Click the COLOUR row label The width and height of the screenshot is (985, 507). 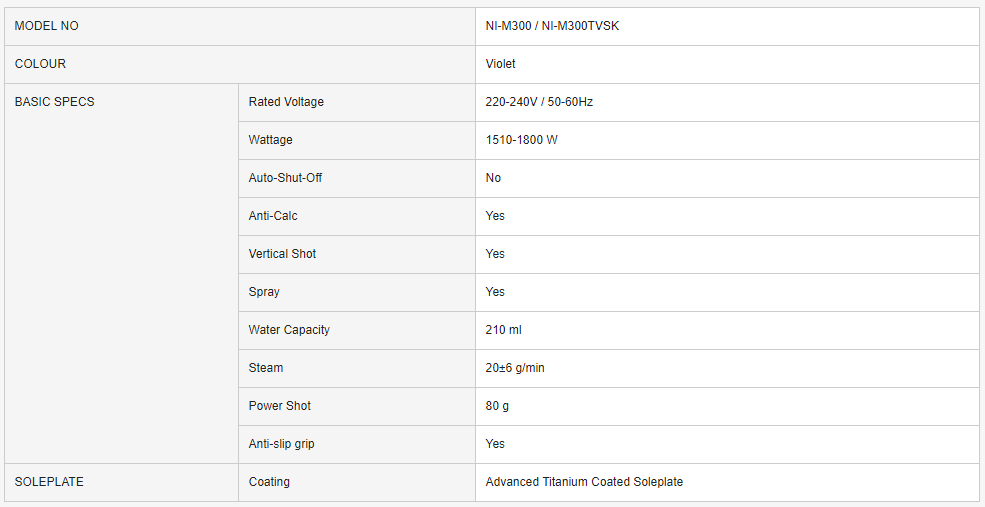coord(40,64)
